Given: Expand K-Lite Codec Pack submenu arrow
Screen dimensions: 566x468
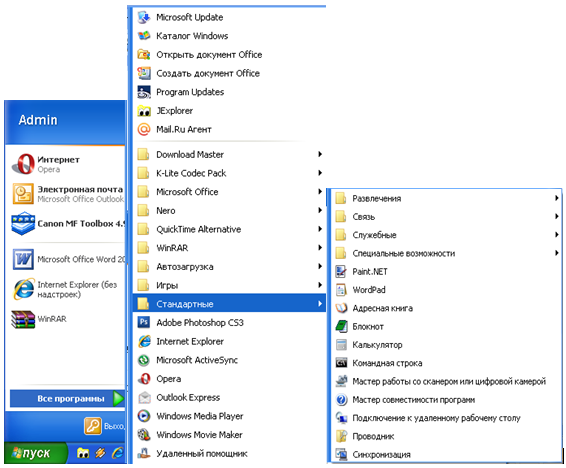Looking at the screenshot, I should point(320,173).
